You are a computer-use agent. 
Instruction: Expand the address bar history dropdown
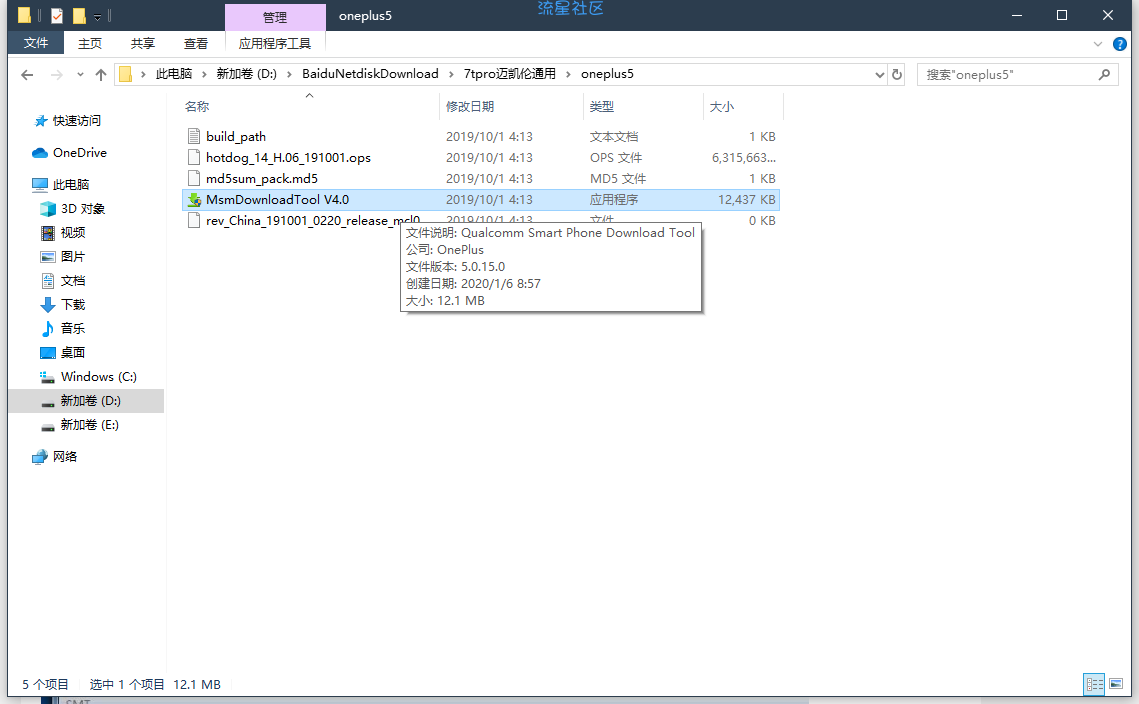point(879,74)
